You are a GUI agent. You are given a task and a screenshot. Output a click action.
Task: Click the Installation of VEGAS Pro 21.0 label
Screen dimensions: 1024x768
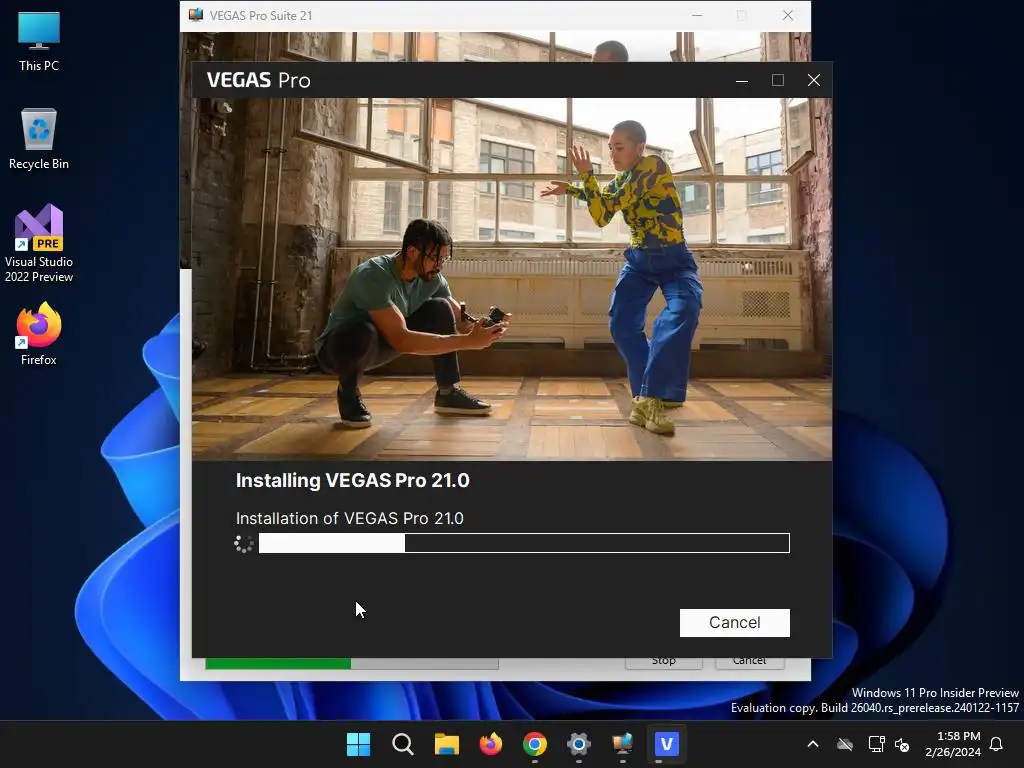tap(349, 519)
